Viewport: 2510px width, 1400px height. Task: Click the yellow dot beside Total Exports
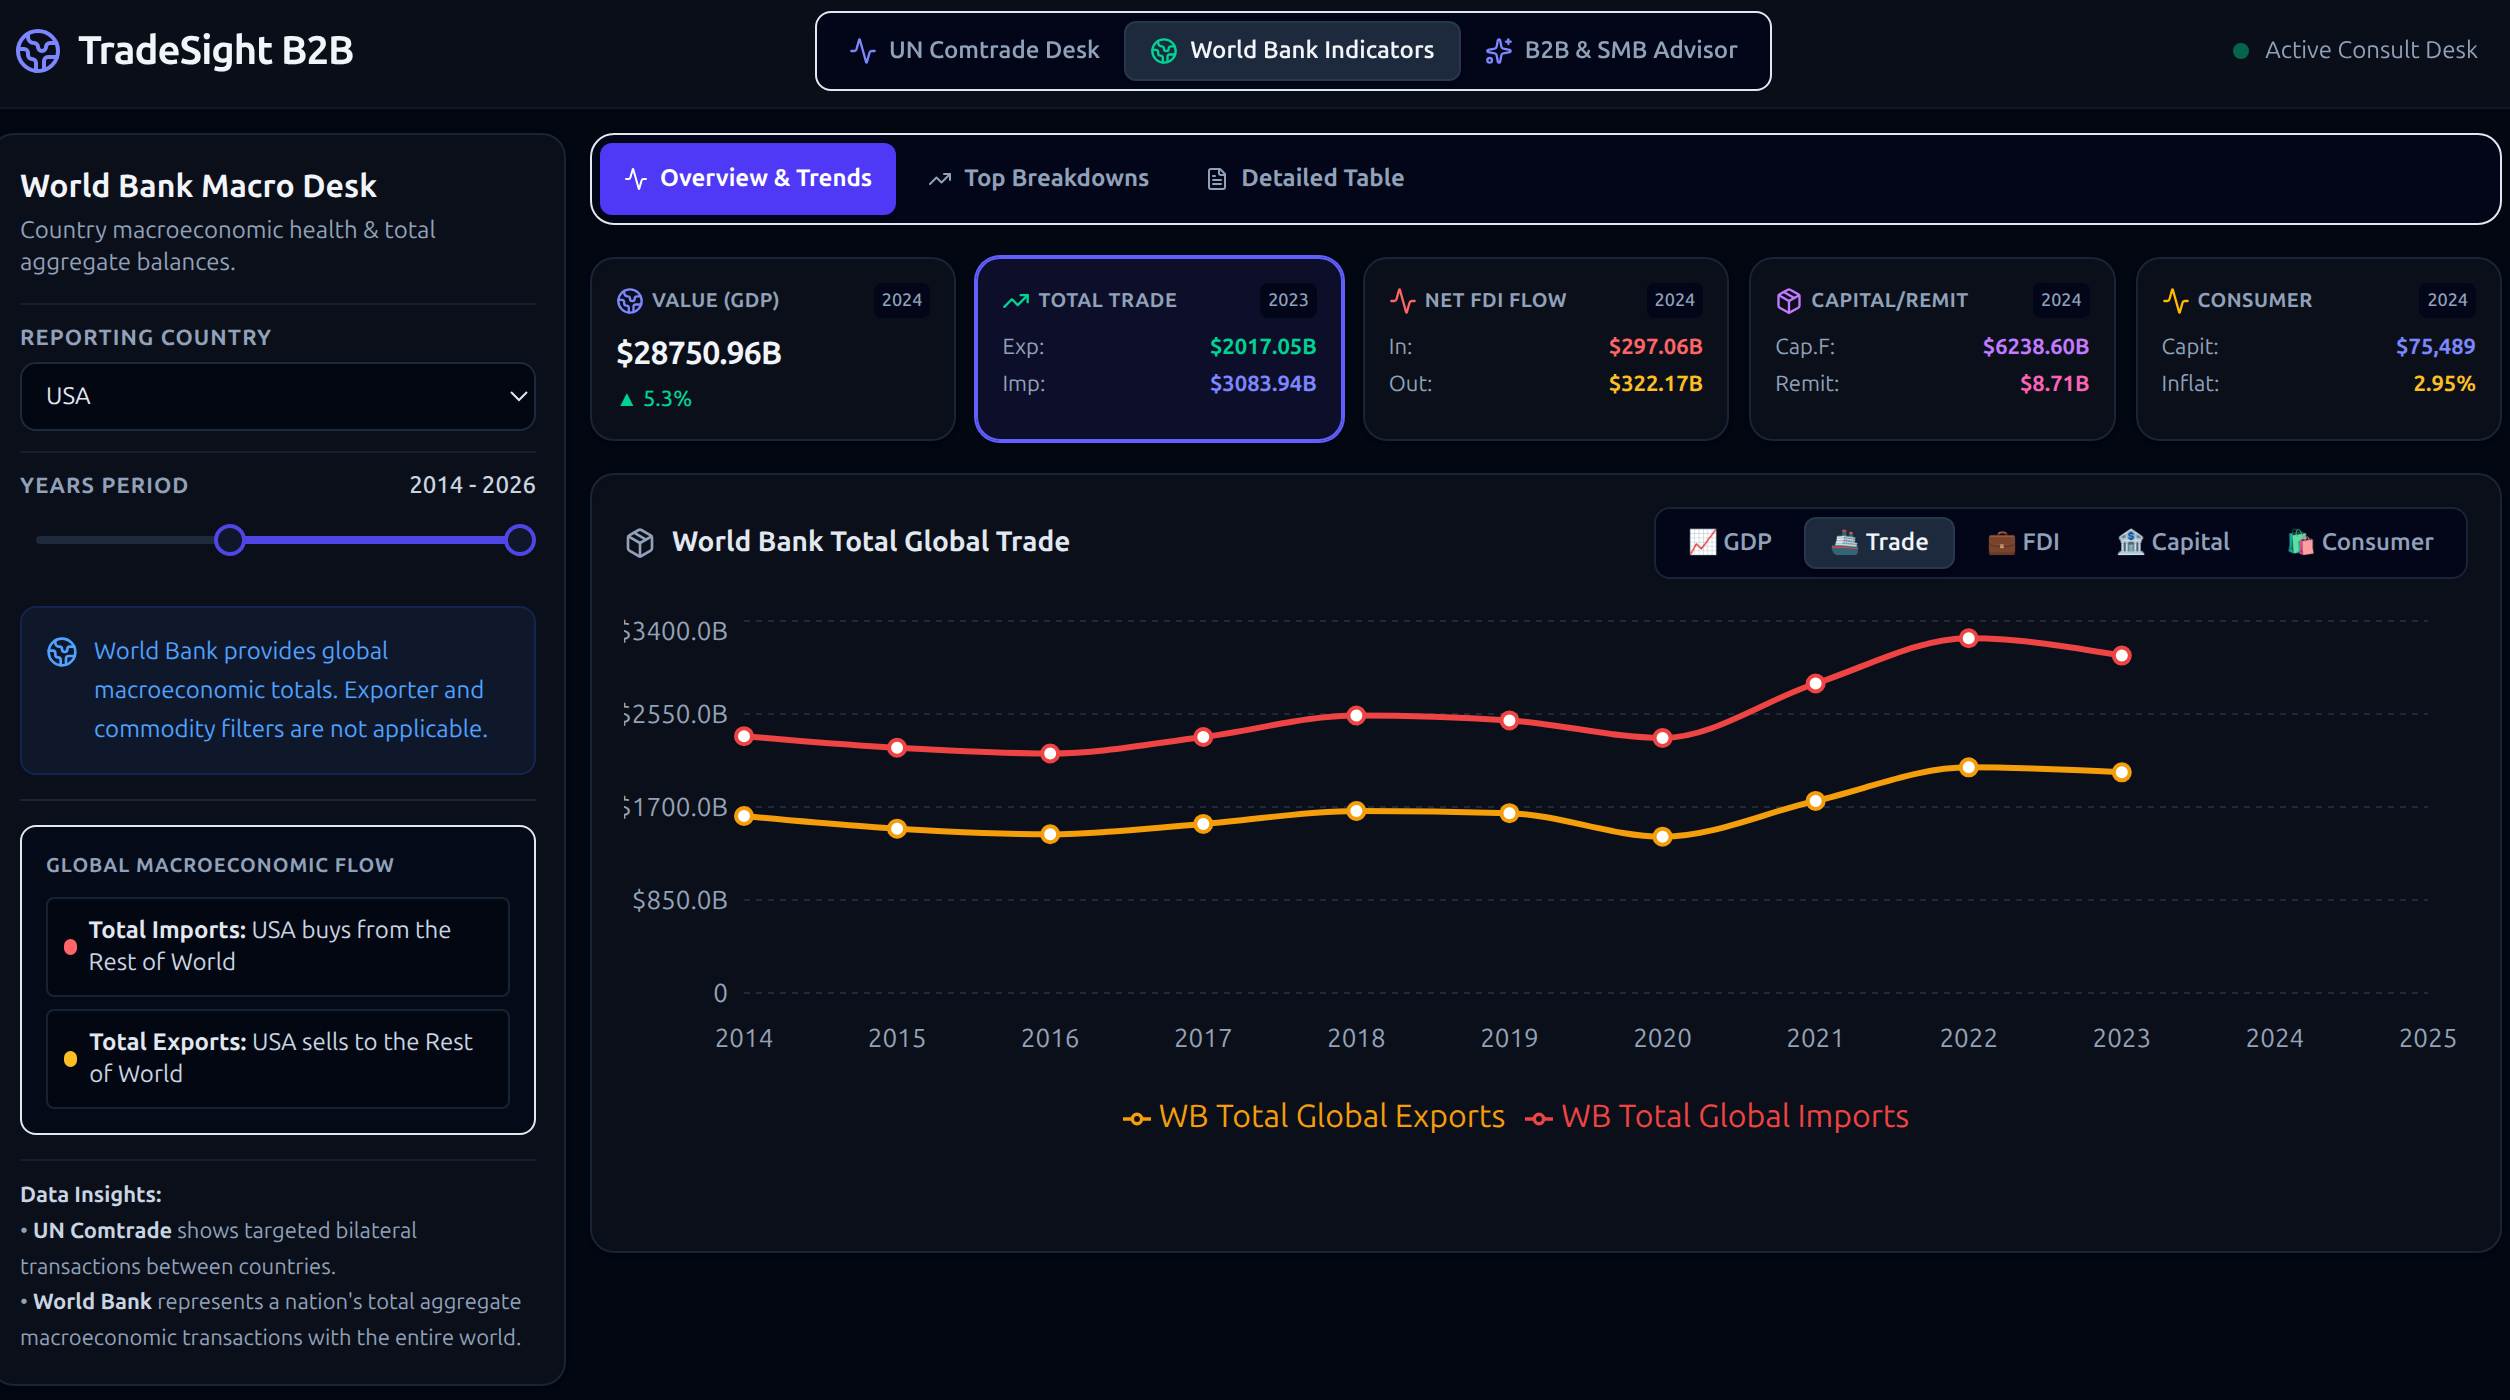coord(70,1058)
